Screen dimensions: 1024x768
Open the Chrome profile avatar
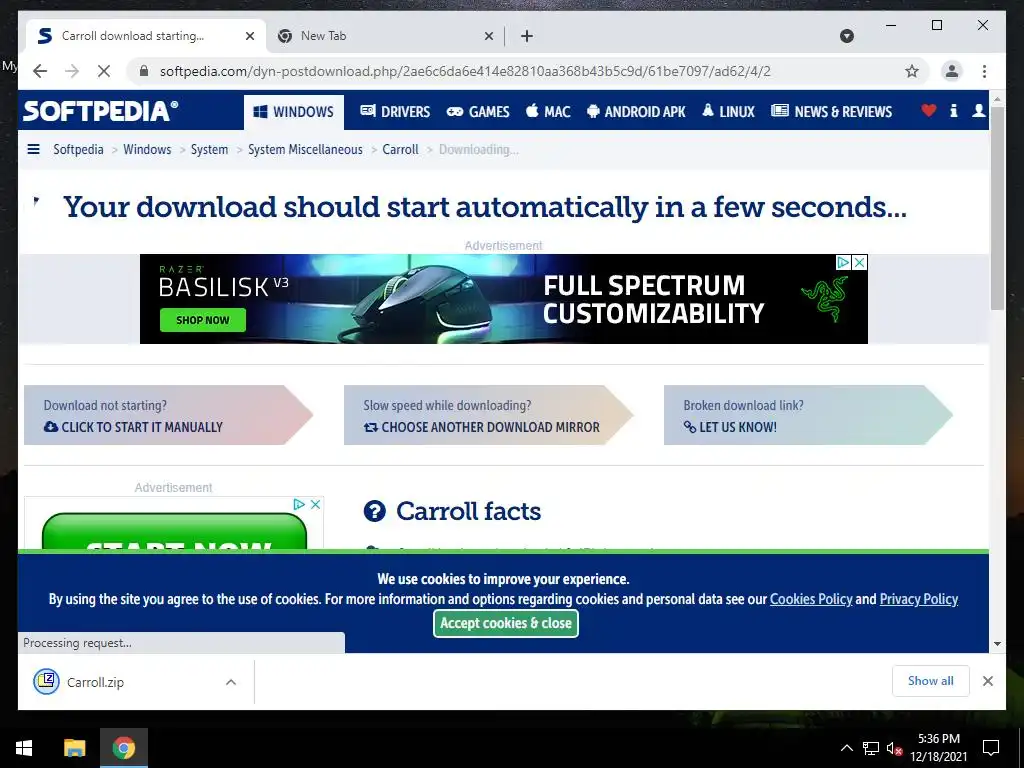click(952, 71)
